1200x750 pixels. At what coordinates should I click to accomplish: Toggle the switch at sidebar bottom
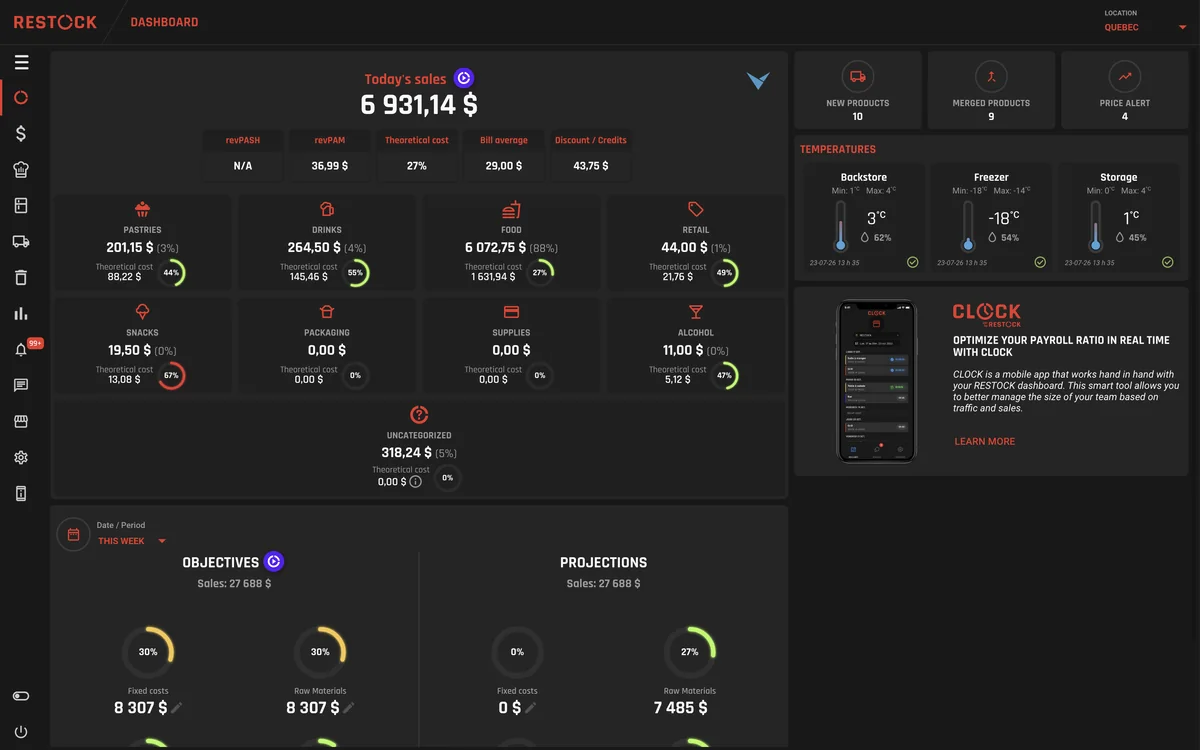point(21,696)
